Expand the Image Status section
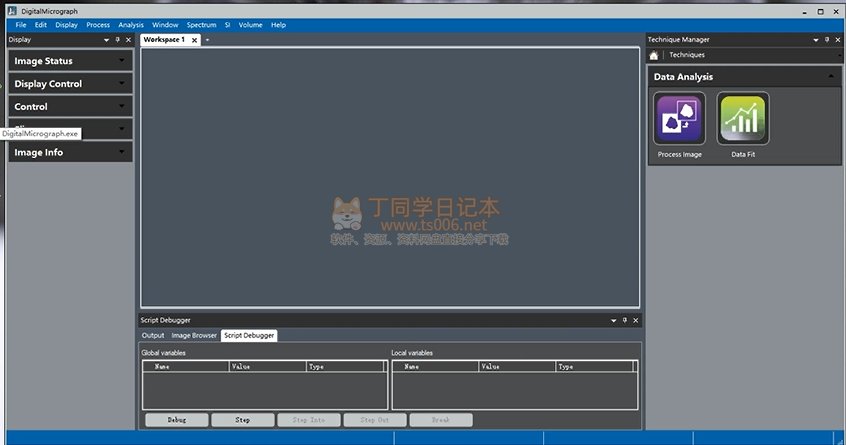The height and width of the screenshot is (445, 846). coord(70,61)
